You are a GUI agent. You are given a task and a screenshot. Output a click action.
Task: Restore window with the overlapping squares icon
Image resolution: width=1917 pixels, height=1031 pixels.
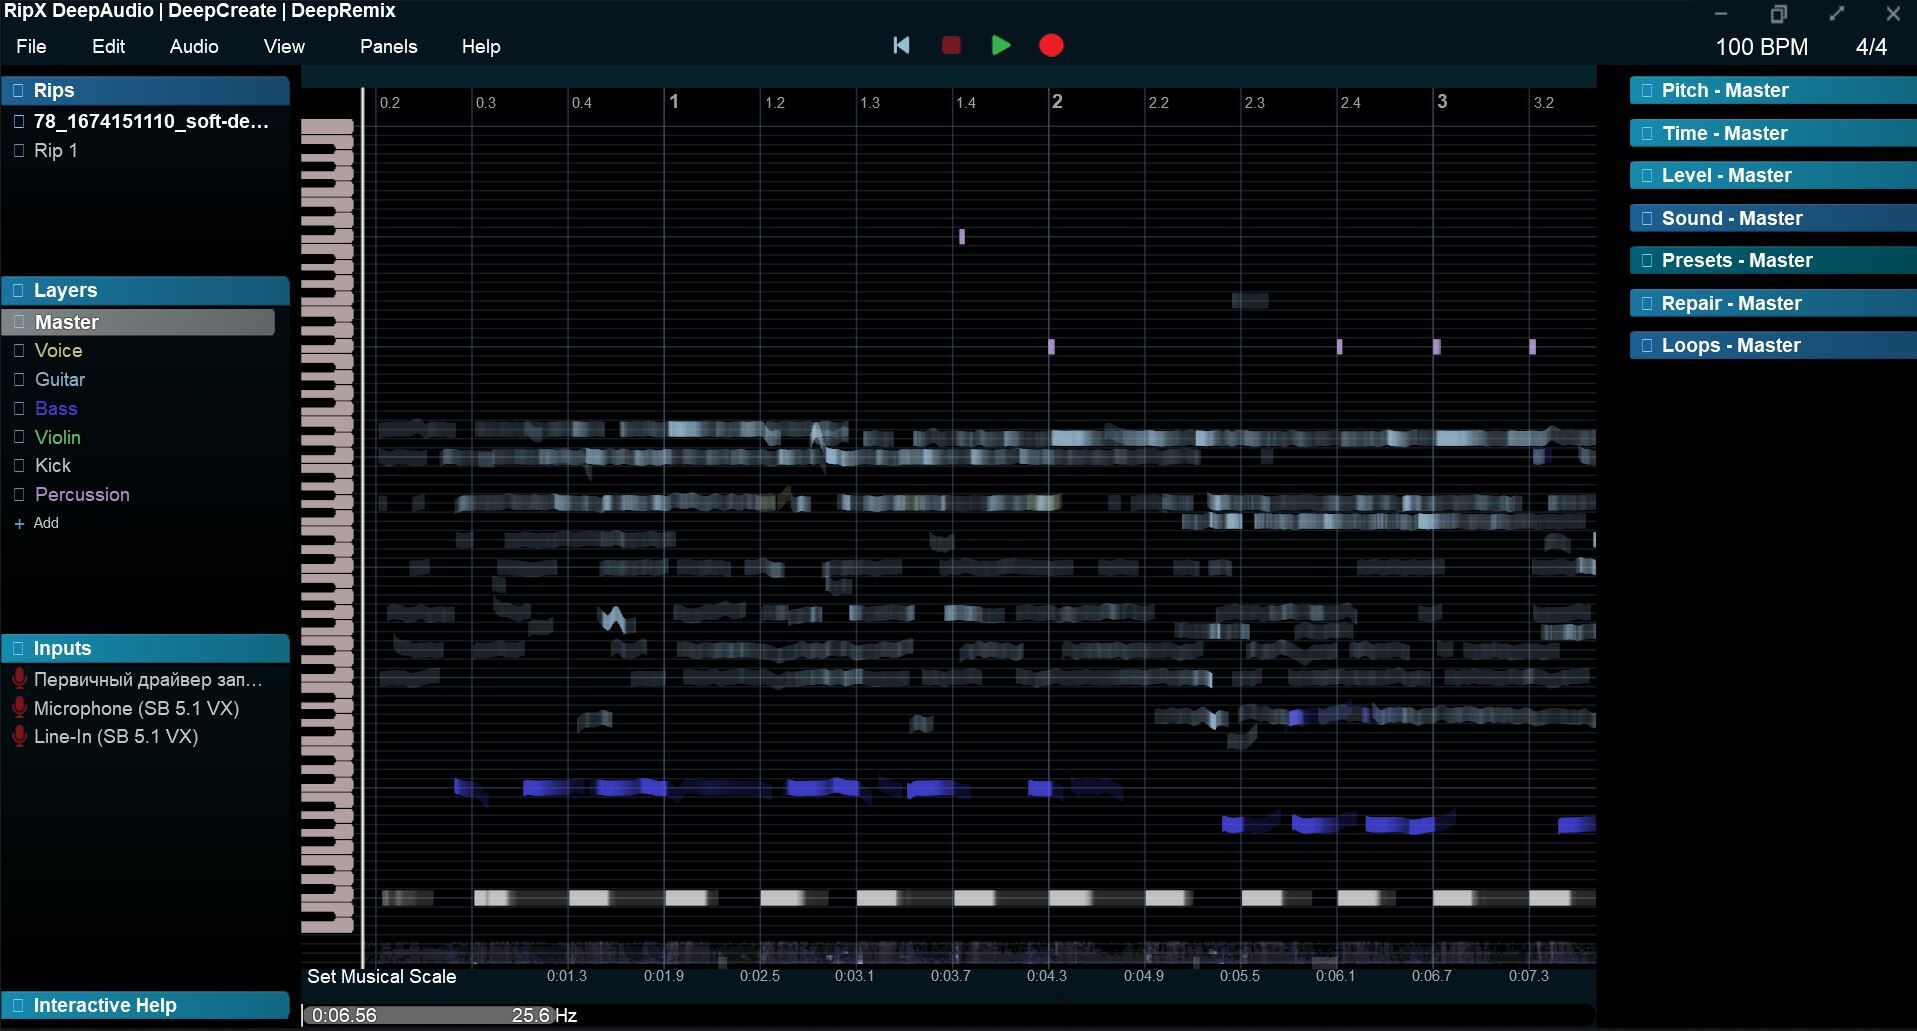1778,14
